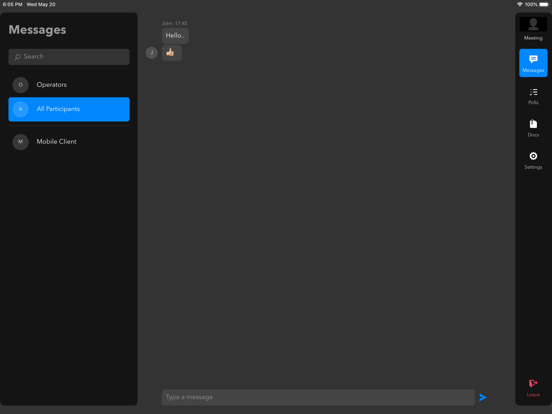
Task: Click the 'Hello..' message bubble
Action: pyautogui.click(x=175, y=36)
